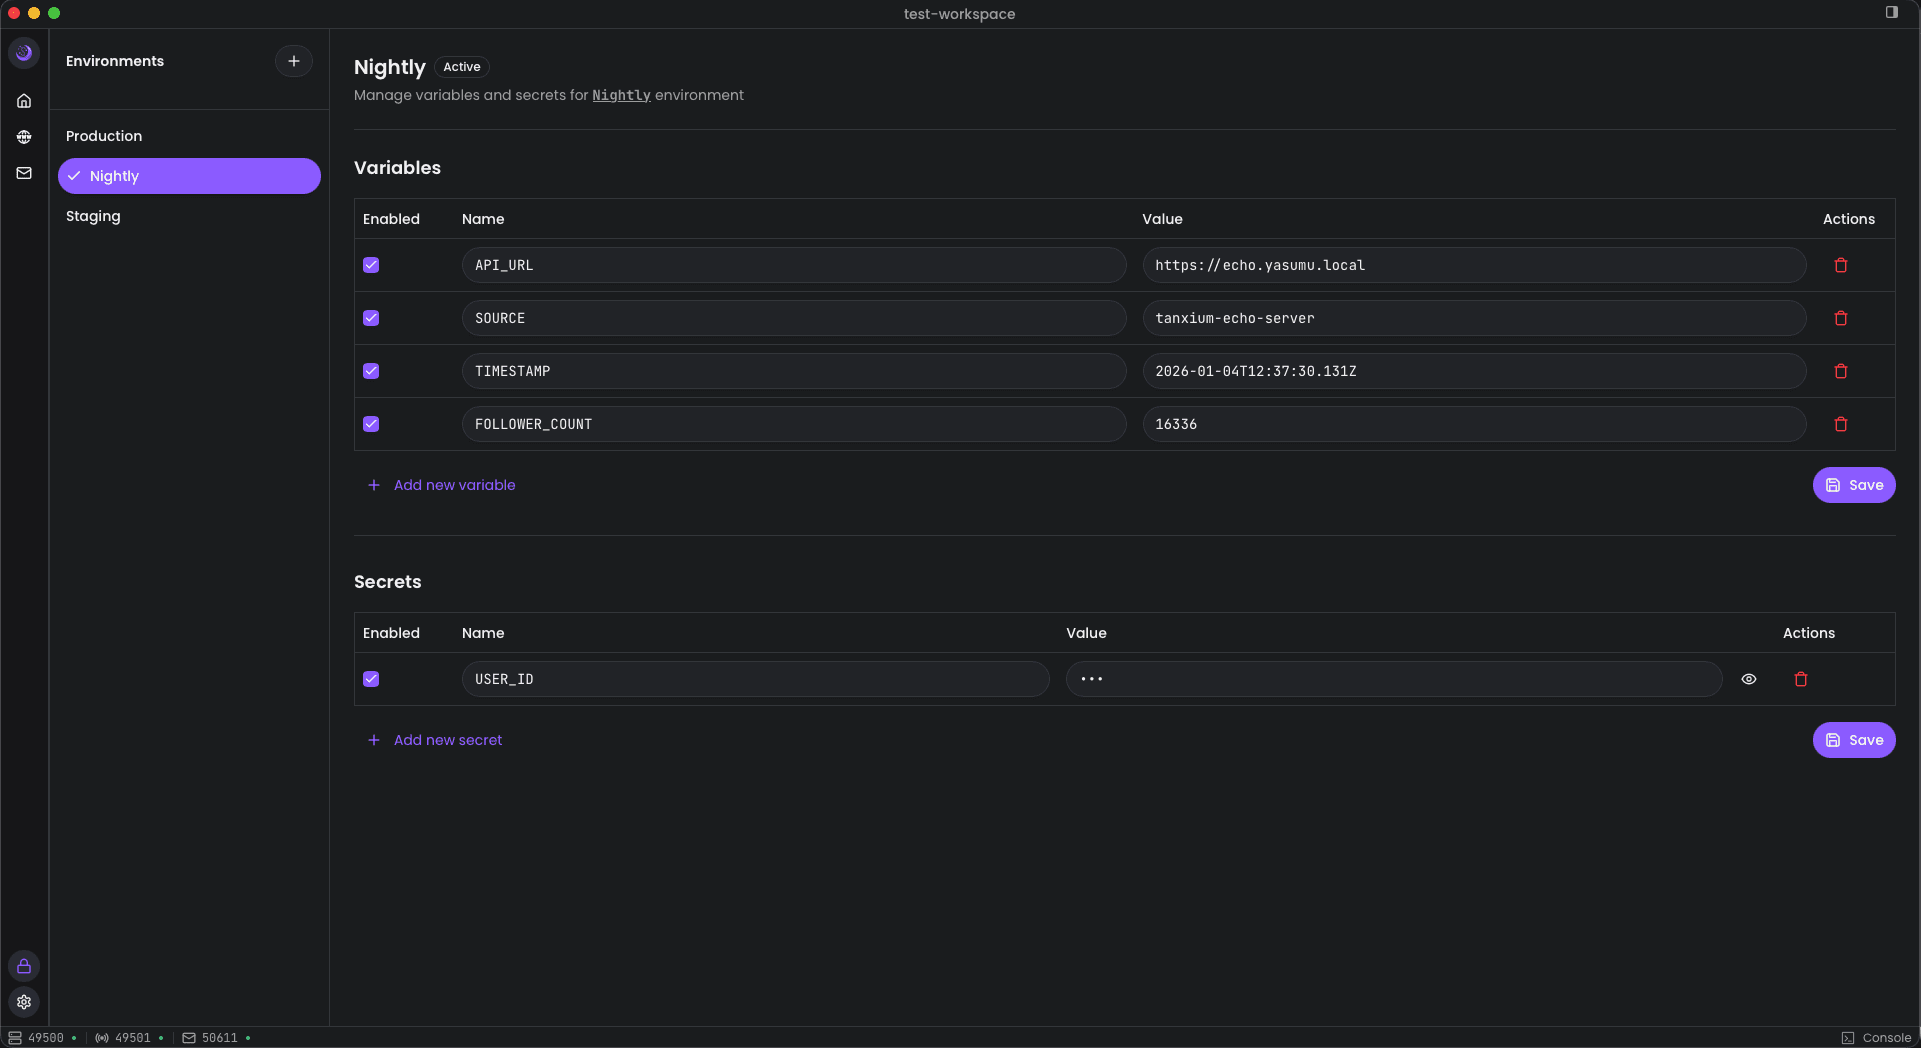Select the Production environment
The image size is (1921, 1048).
(104, 136)
